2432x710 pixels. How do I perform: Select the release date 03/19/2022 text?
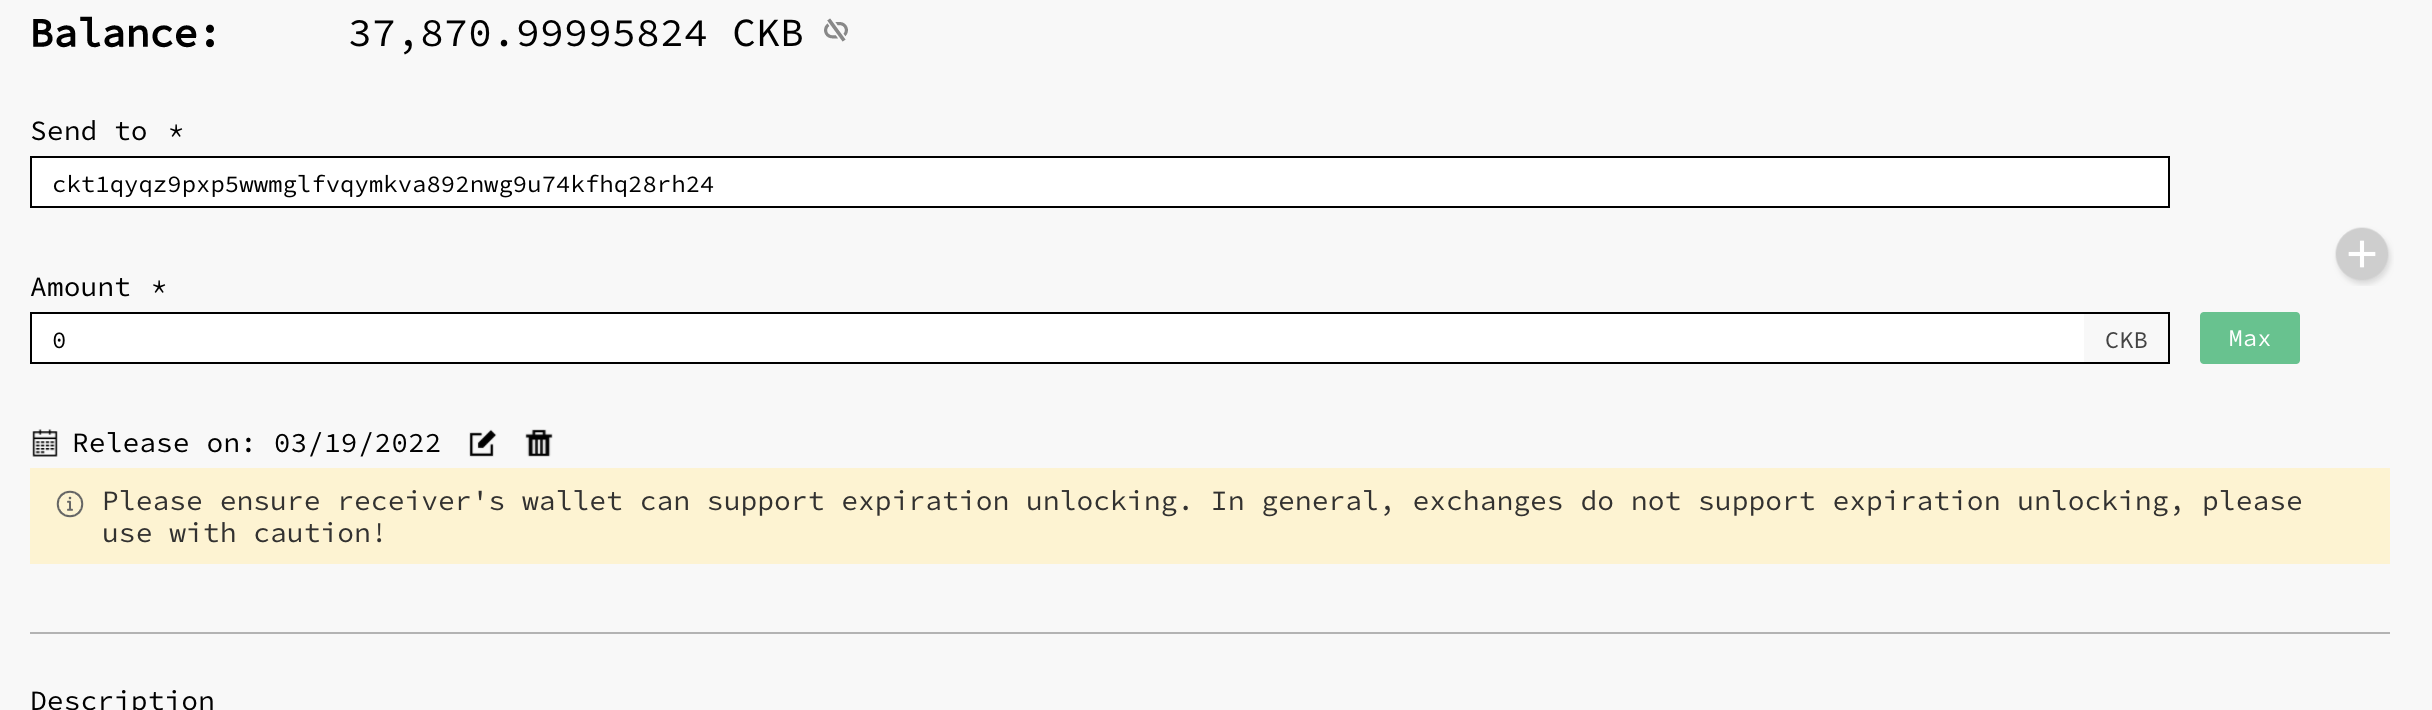tap(357, 443)
